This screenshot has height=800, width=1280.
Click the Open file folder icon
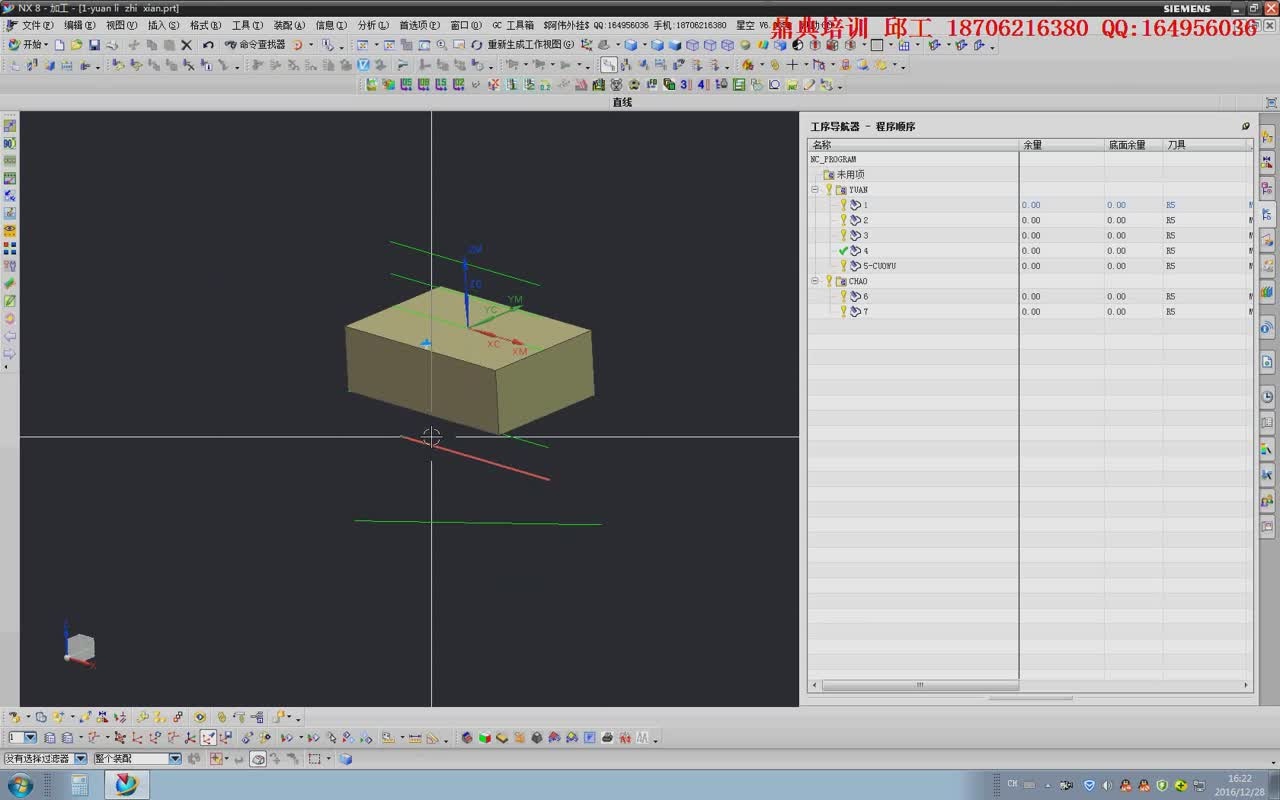click(x=76, y=45)
